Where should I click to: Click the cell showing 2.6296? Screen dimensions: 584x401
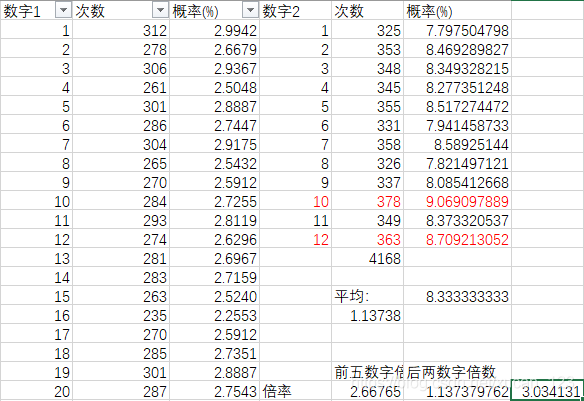tap(215, 239)
